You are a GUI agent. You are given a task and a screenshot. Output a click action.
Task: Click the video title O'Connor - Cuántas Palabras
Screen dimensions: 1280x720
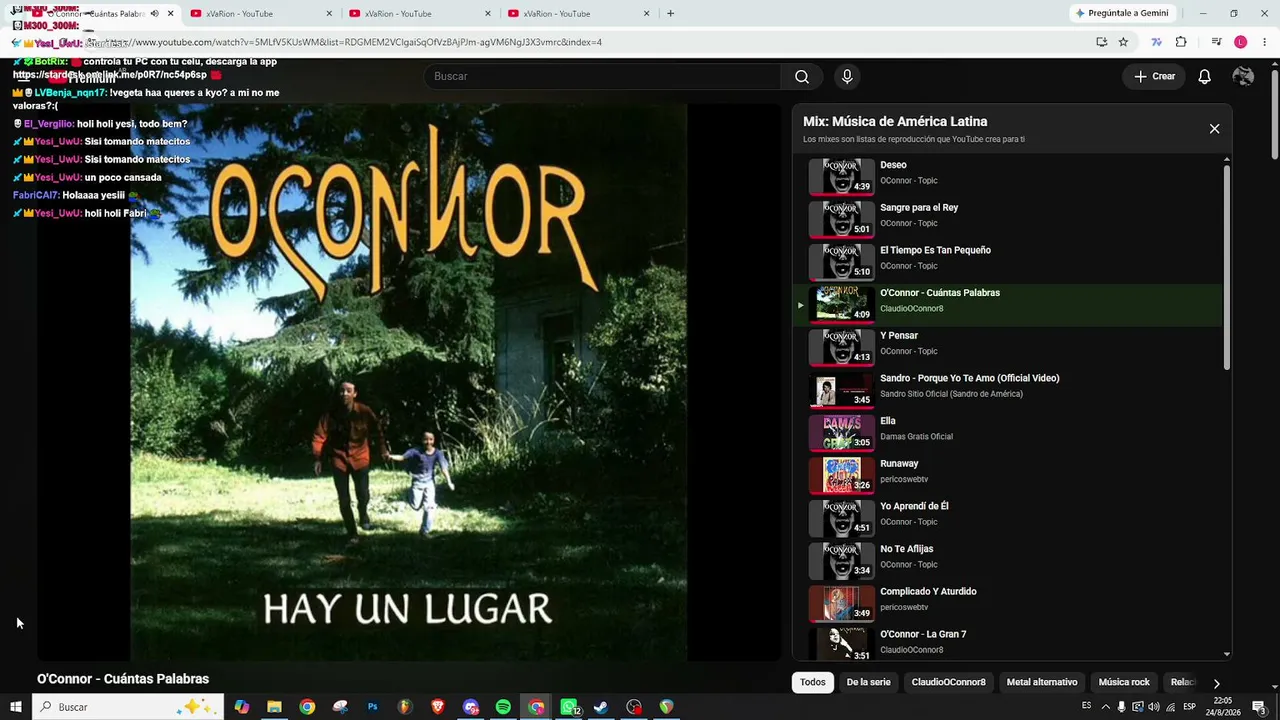click(123, 679)
